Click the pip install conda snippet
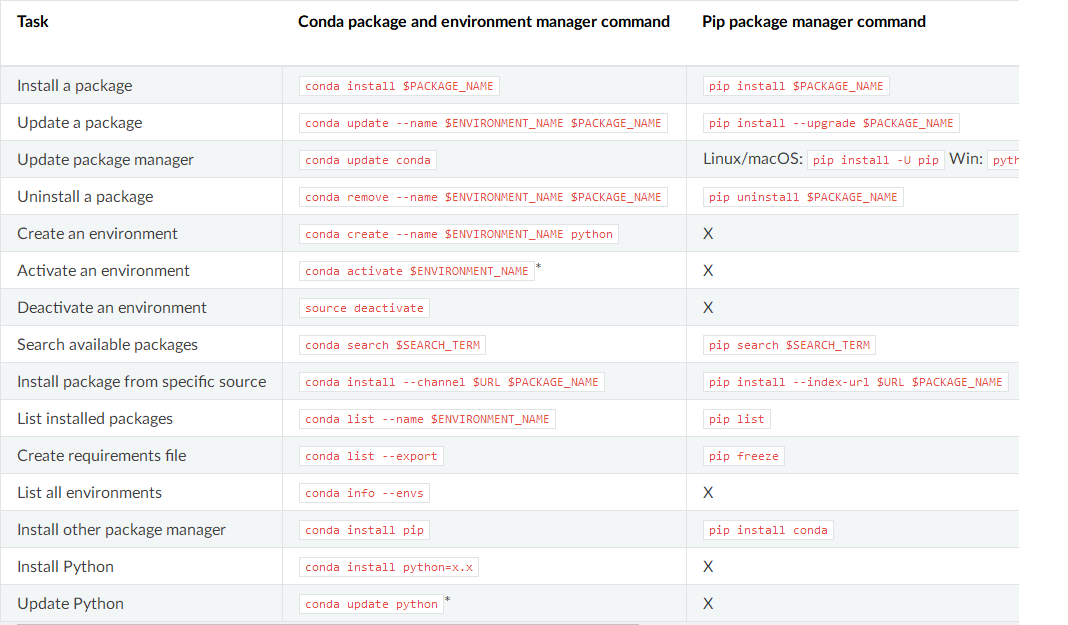 (x=768, y=529)
